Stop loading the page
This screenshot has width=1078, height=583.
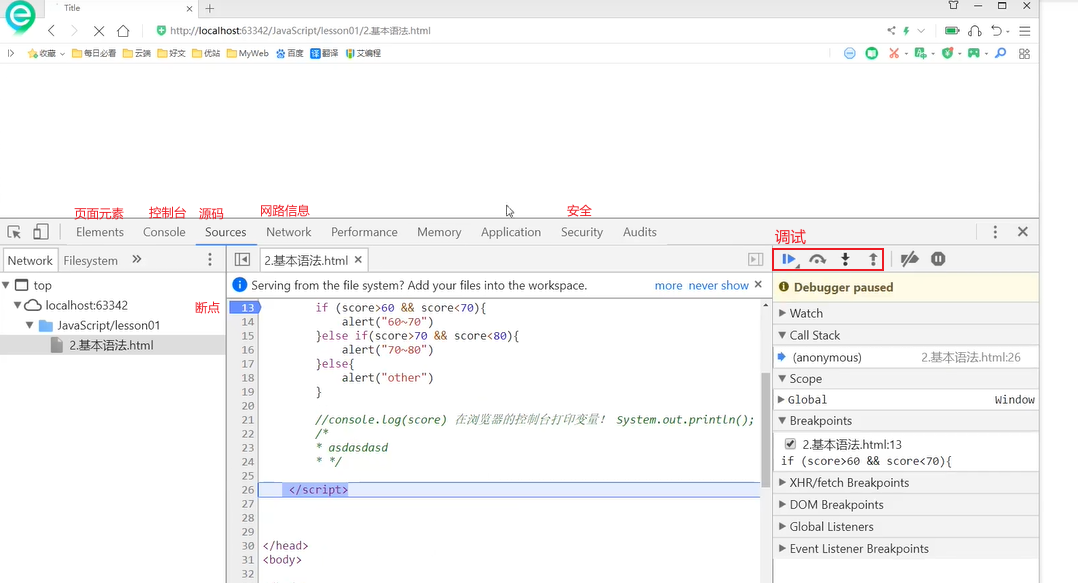point(98,30)
